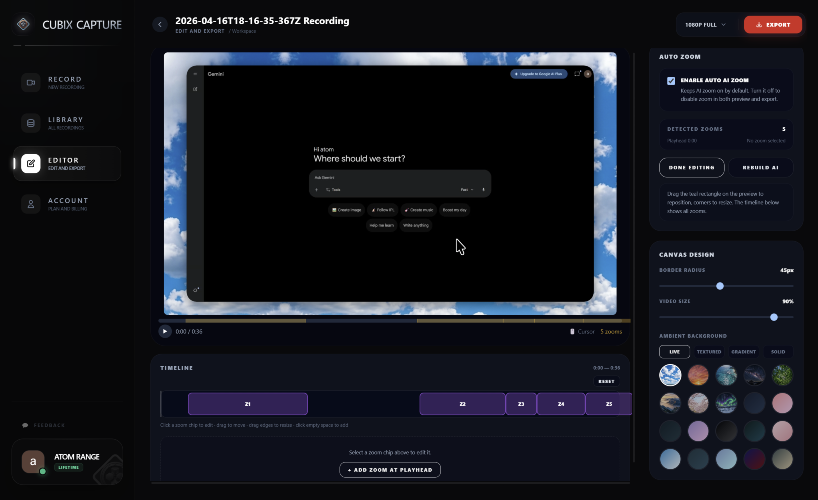Open the Record section in sidebar
This screenshot has height=500, width=818.
point(67,82)
